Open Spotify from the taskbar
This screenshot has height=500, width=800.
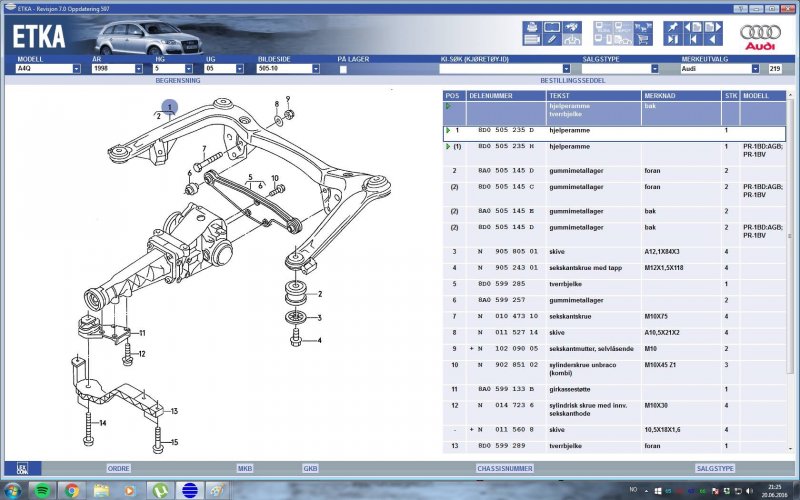point(43,490)
